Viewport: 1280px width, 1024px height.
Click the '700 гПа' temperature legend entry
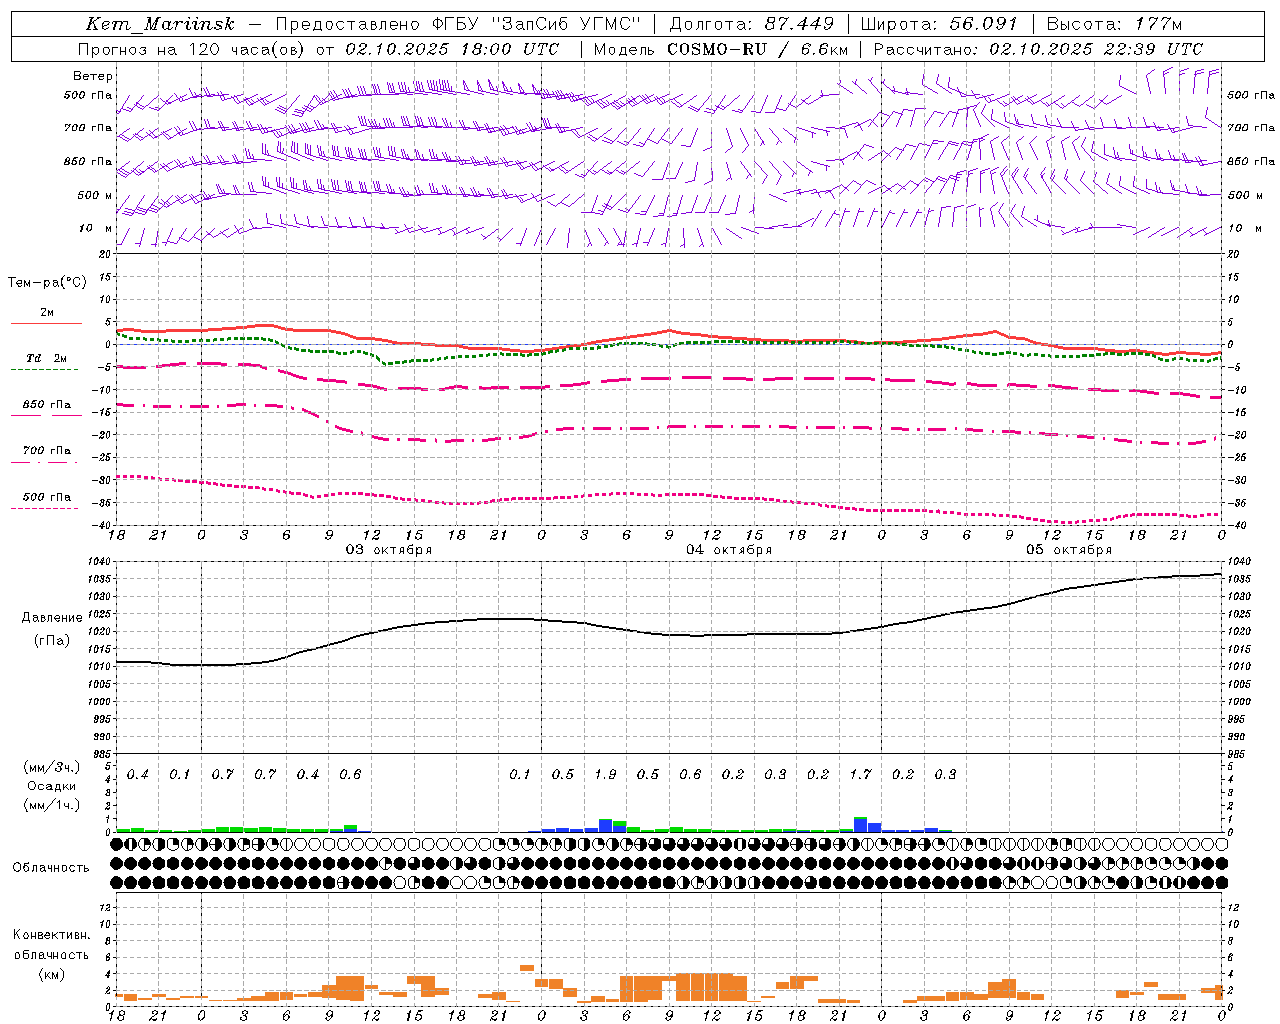47,451
